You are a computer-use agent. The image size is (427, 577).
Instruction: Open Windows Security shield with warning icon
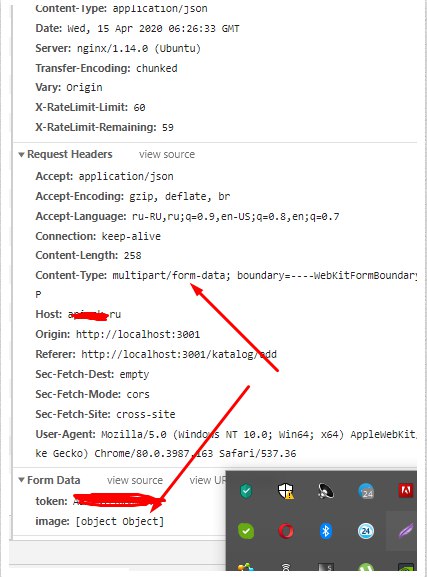click(286, 491)
